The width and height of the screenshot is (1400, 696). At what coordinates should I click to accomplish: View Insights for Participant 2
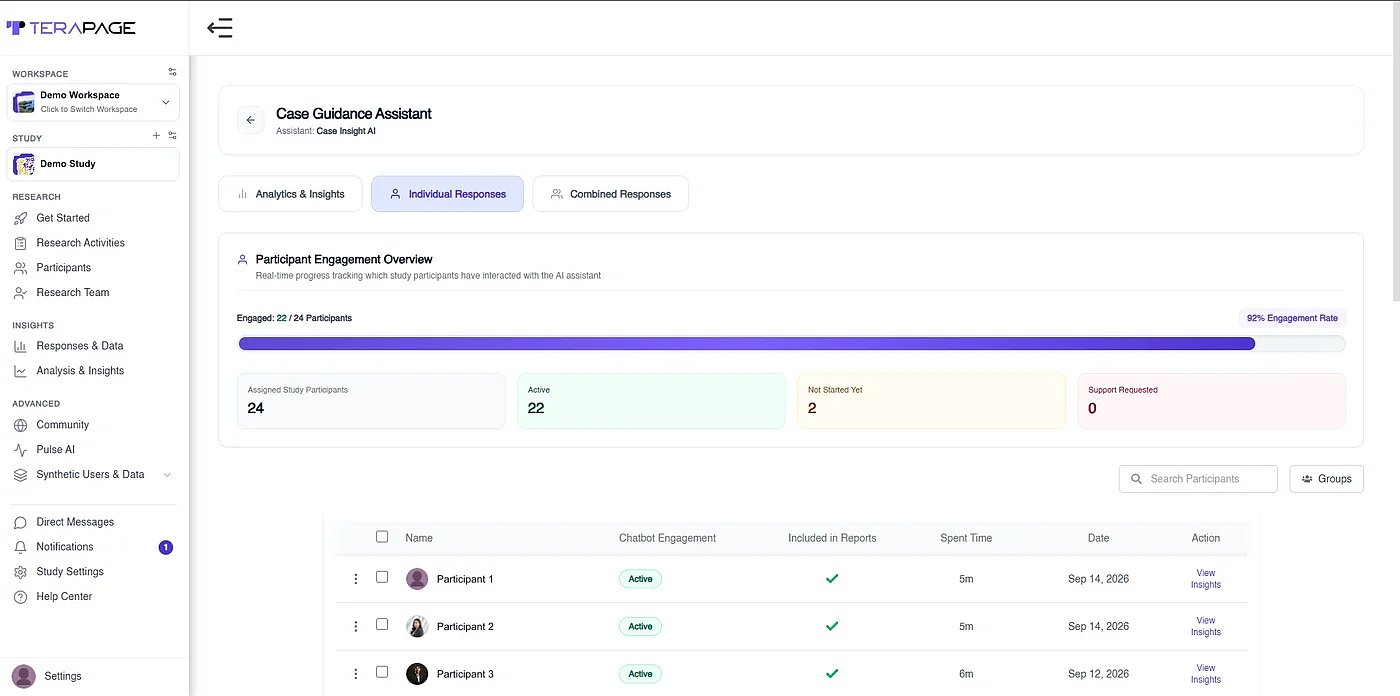point(1206,626)
